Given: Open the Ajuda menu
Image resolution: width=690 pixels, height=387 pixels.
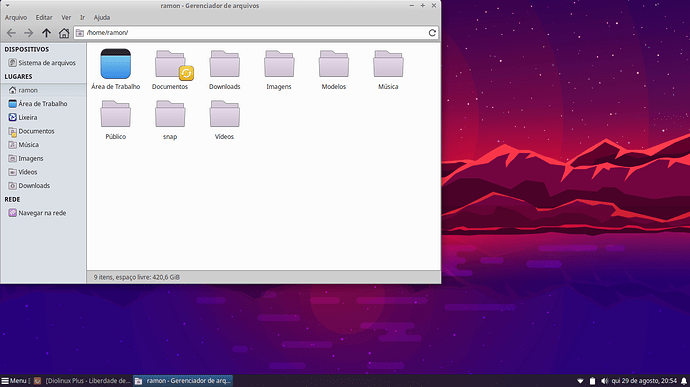Looking at the screenshot, I should coord(102,18).
